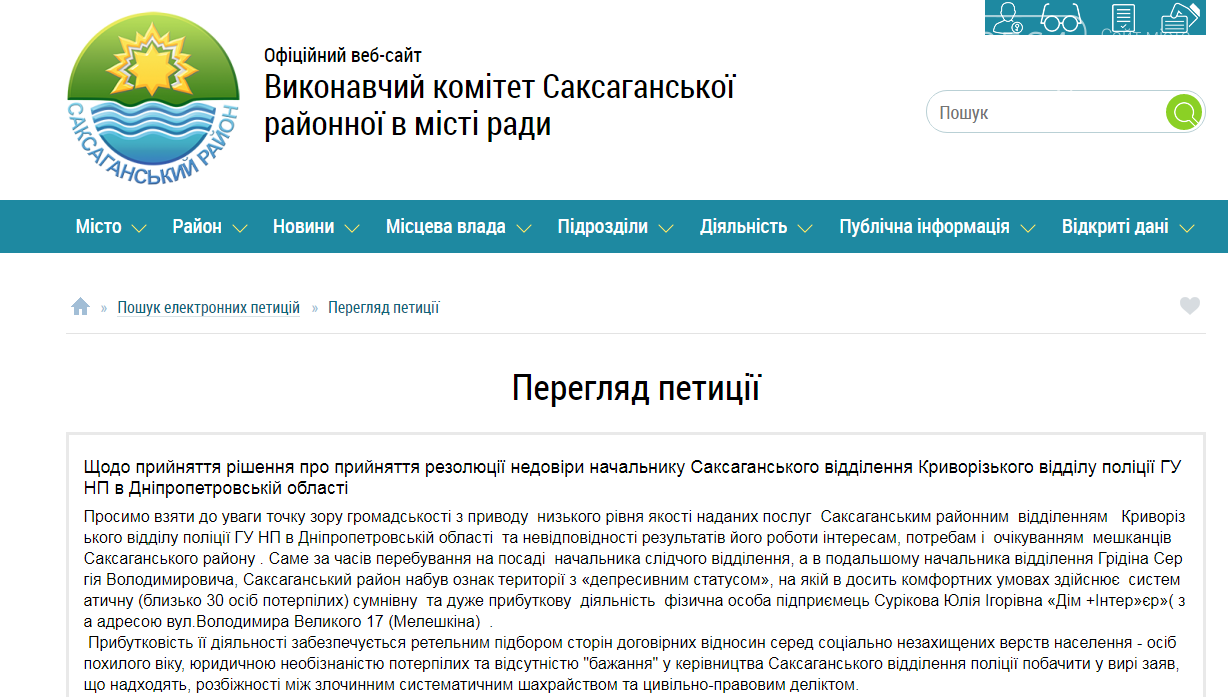
Task: Click the home icon in breadcrumbs
Action: [x=80, y=307]
